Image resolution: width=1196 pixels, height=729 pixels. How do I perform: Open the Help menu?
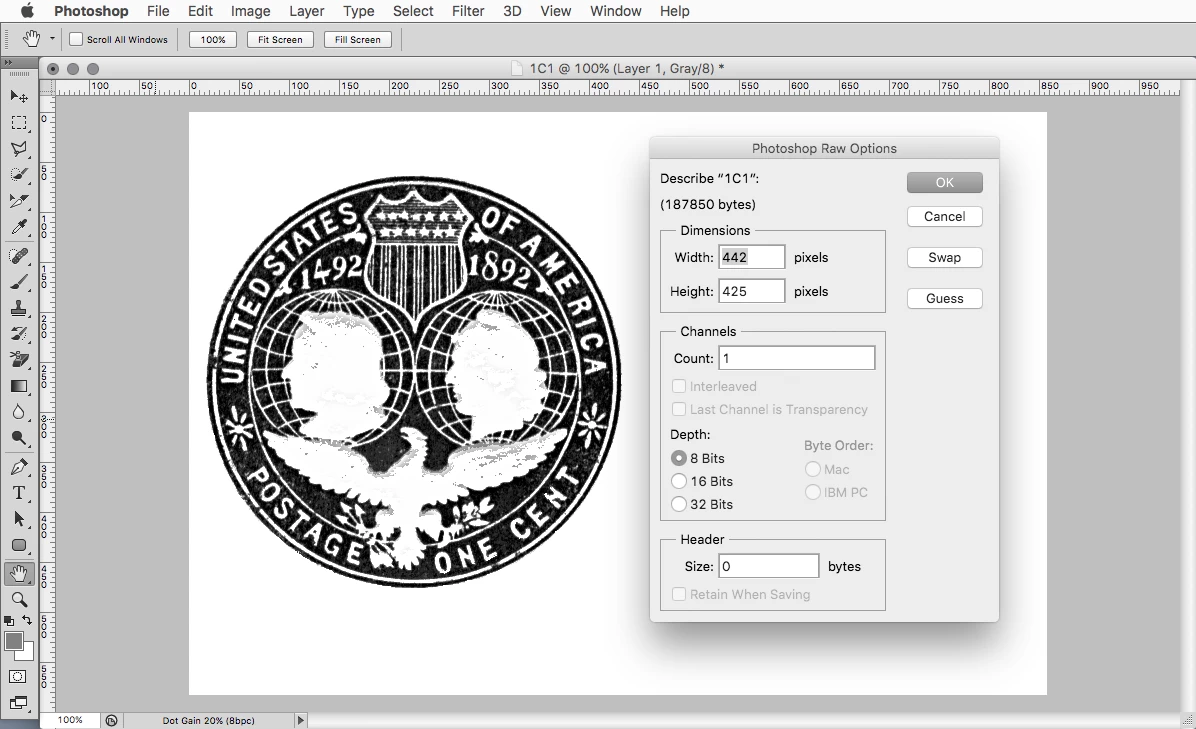(674, 11)
